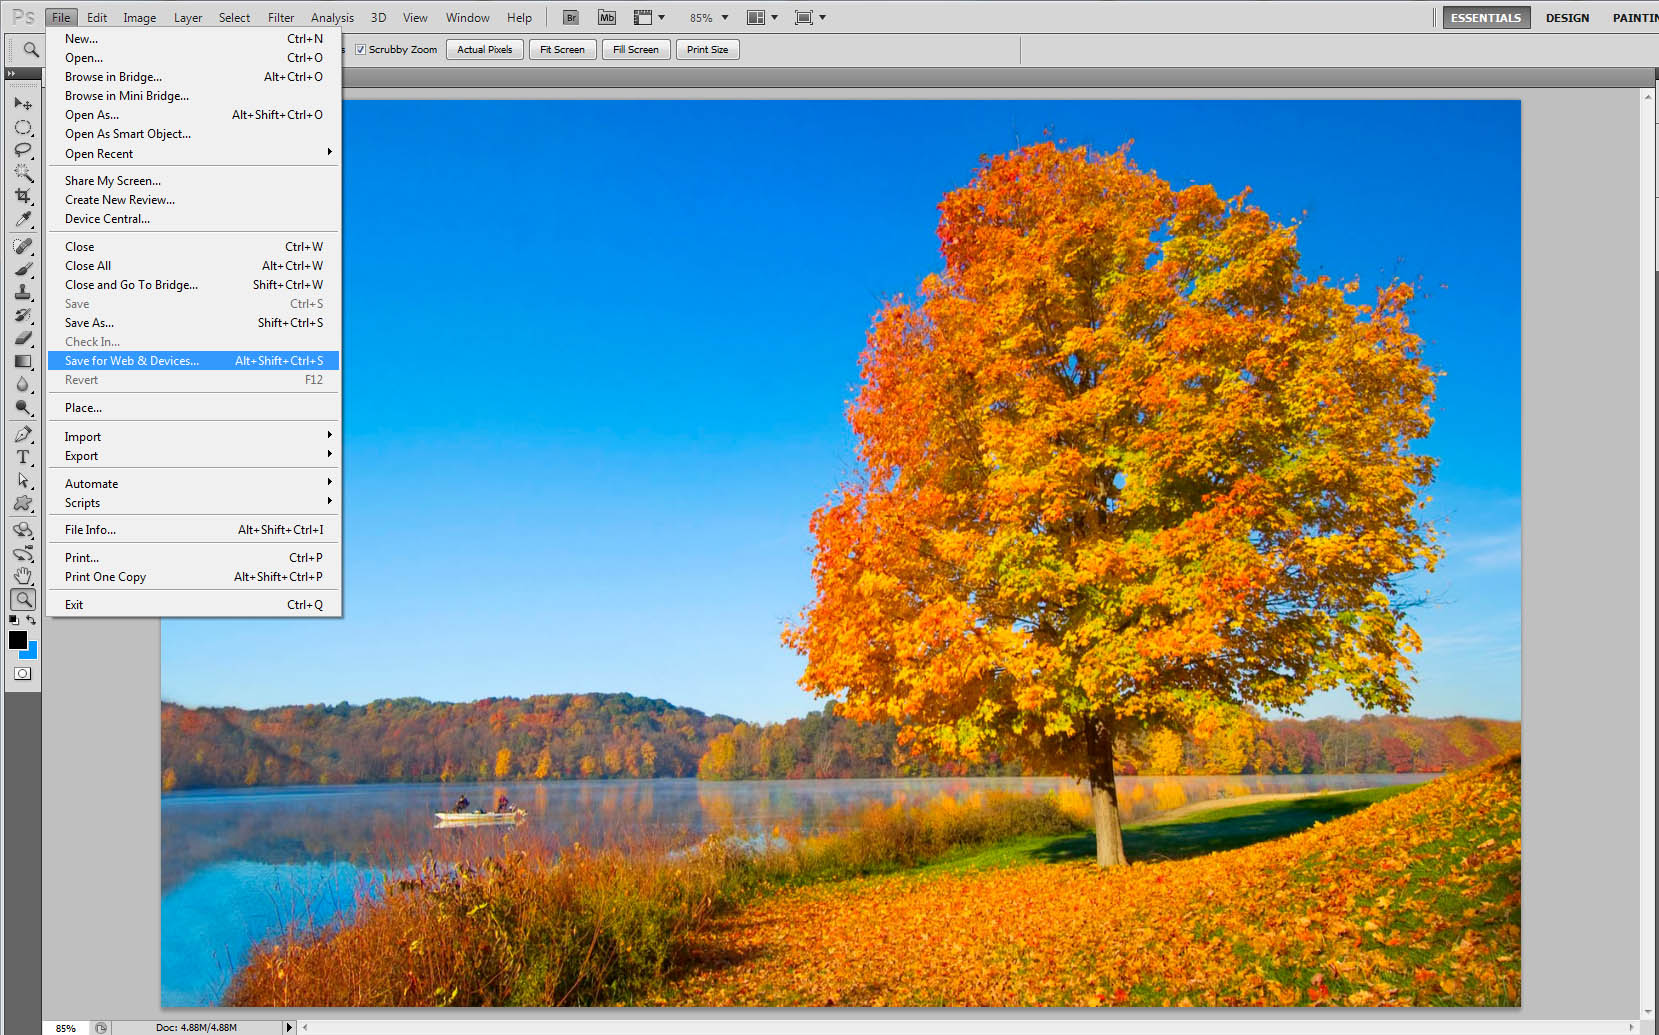The image size is (1659, 1035).
Task: Click the Fit Screen button
Action: tap(561, 49)
